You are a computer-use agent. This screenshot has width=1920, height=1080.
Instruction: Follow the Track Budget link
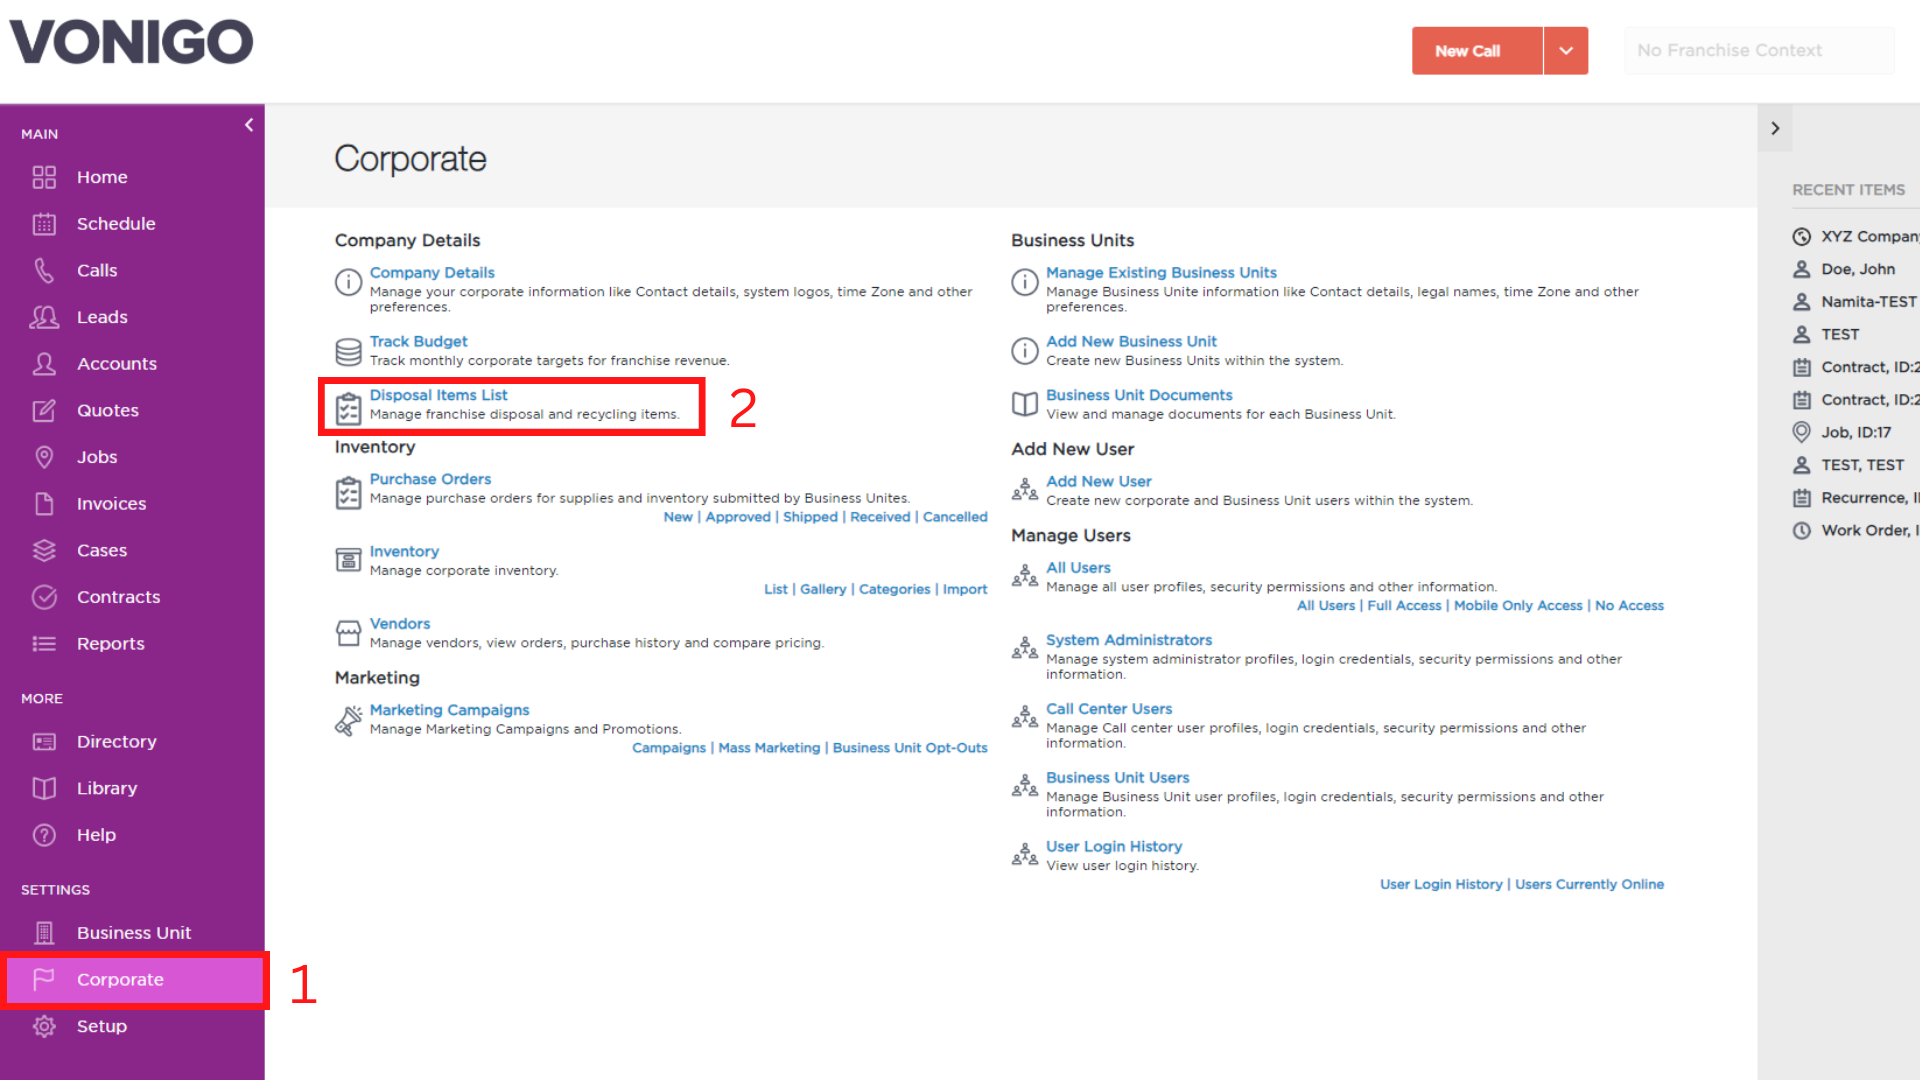(x=418, y=341)
